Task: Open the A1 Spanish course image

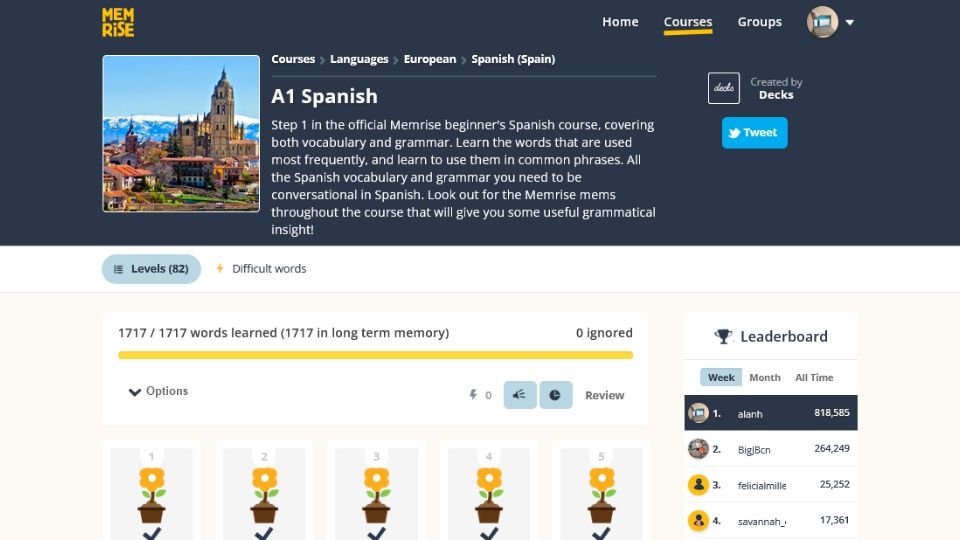Action: point(181,133)
